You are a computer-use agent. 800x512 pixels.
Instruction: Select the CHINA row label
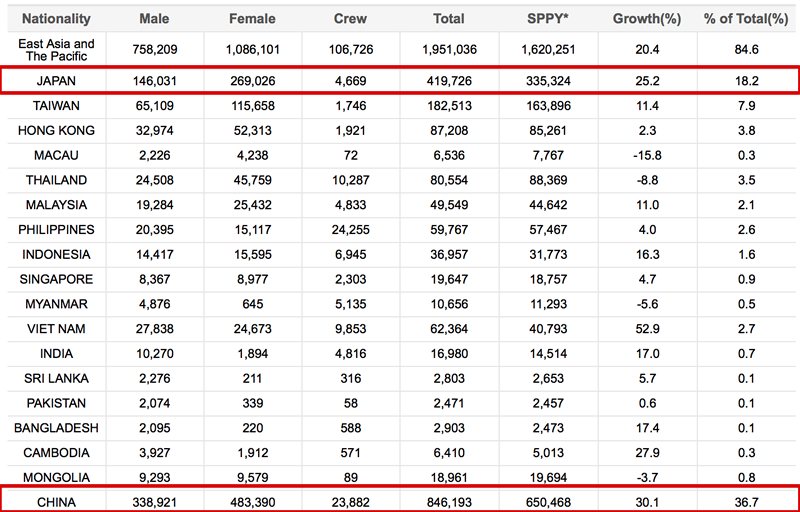pyautogui.click(x=56, y=502)
